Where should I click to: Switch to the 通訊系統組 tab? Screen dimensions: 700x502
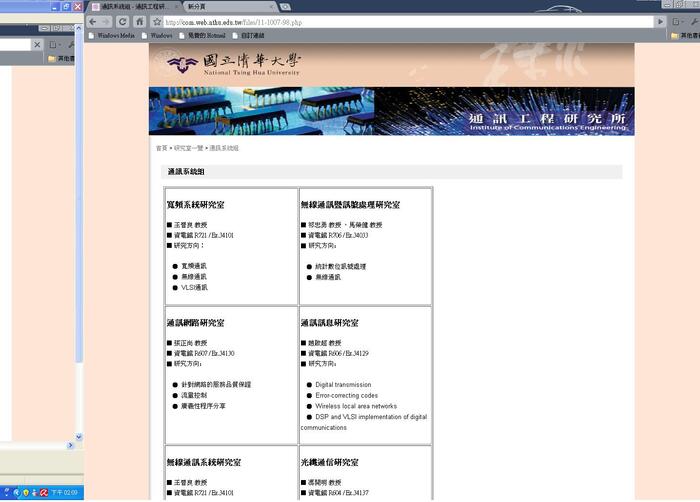pos(133,7)
